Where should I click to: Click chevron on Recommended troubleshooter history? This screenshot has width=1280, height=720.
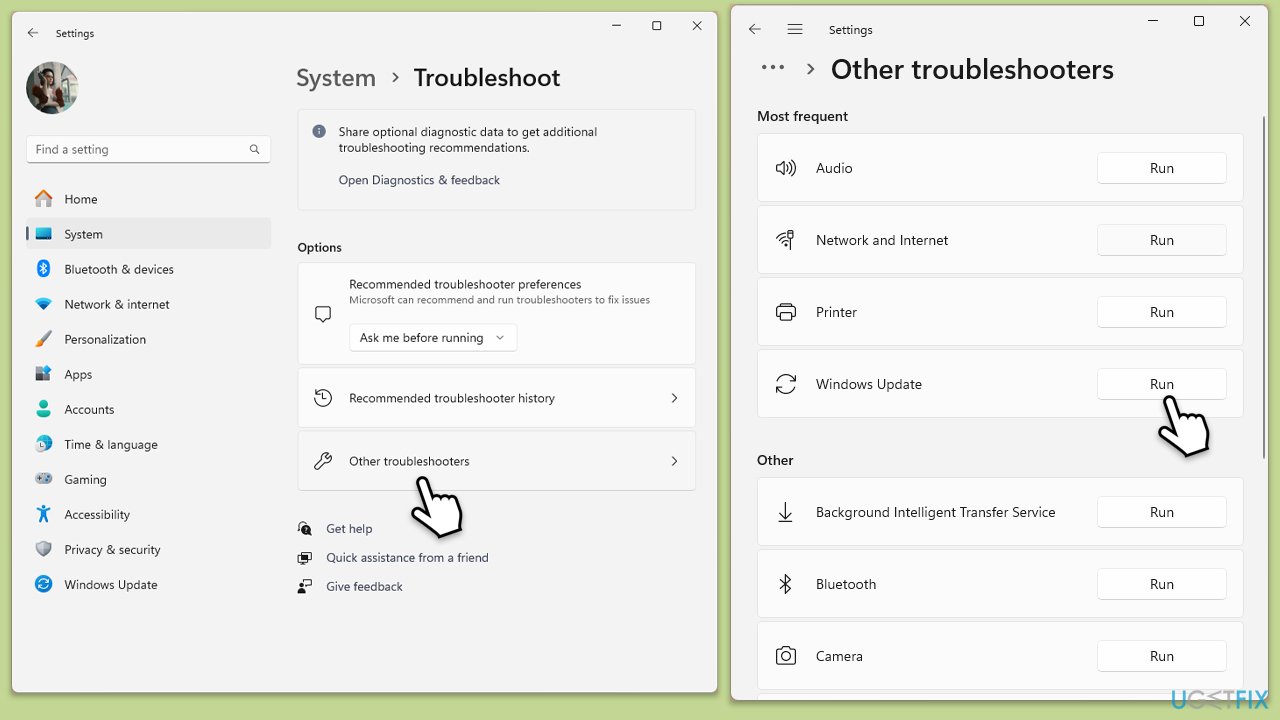(674, 398)
